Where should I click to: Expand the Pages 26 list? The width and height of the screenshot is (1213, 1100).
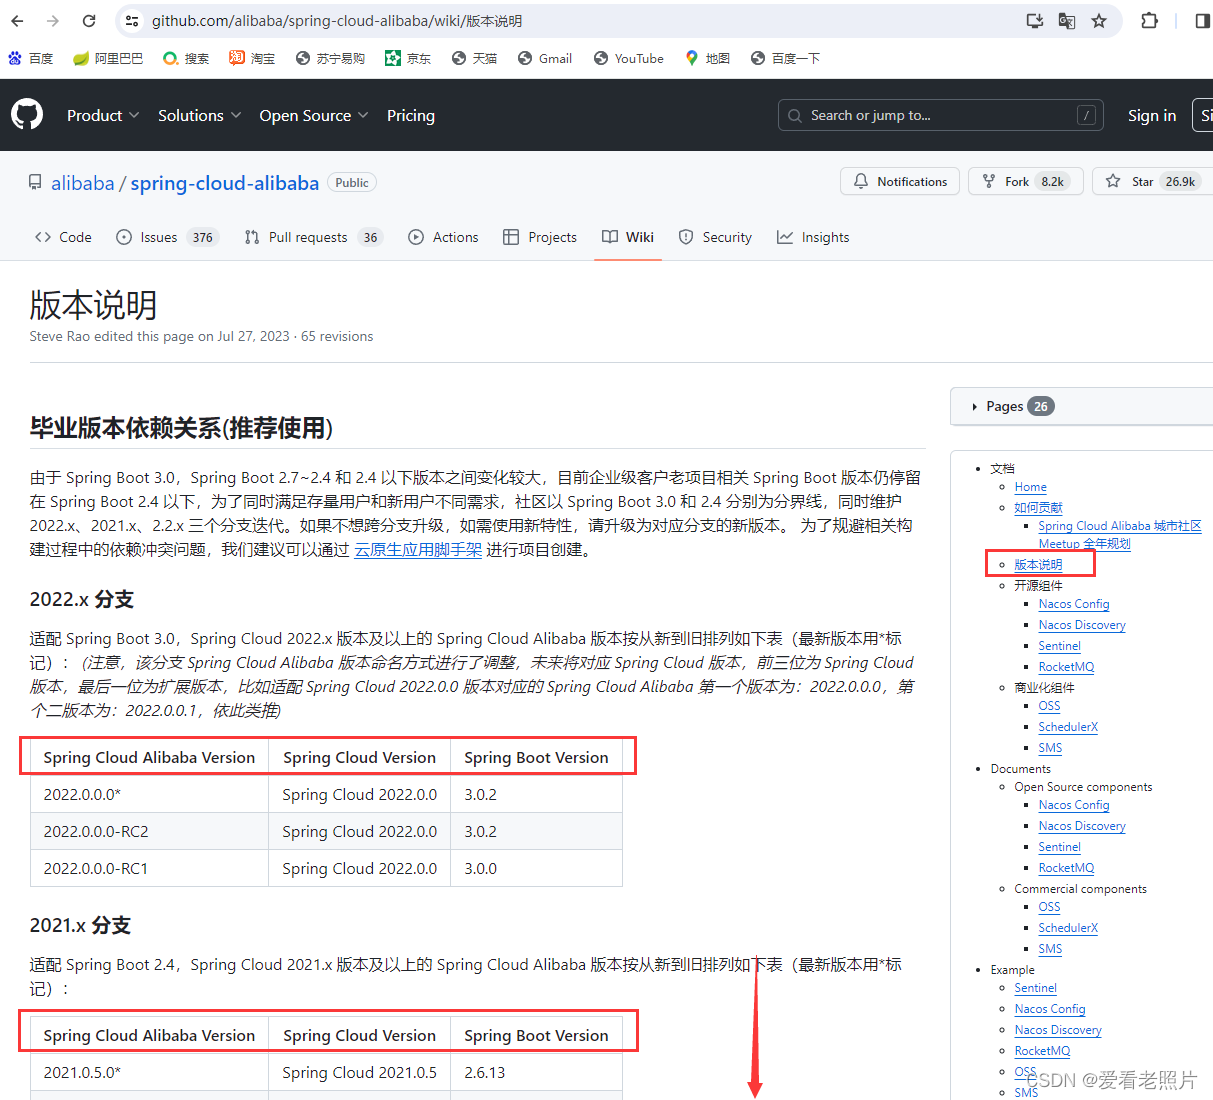tap(1015, 406)
